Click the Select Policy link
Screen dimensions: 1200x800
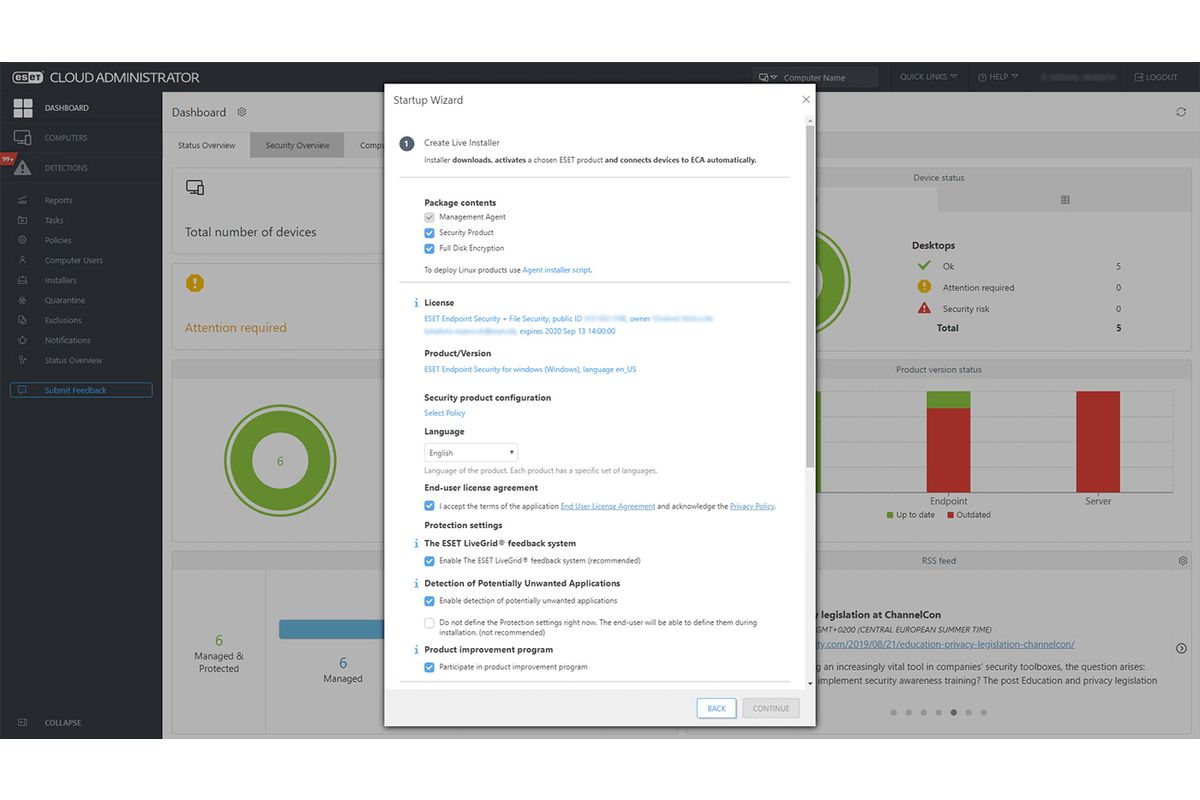(445, 413)
